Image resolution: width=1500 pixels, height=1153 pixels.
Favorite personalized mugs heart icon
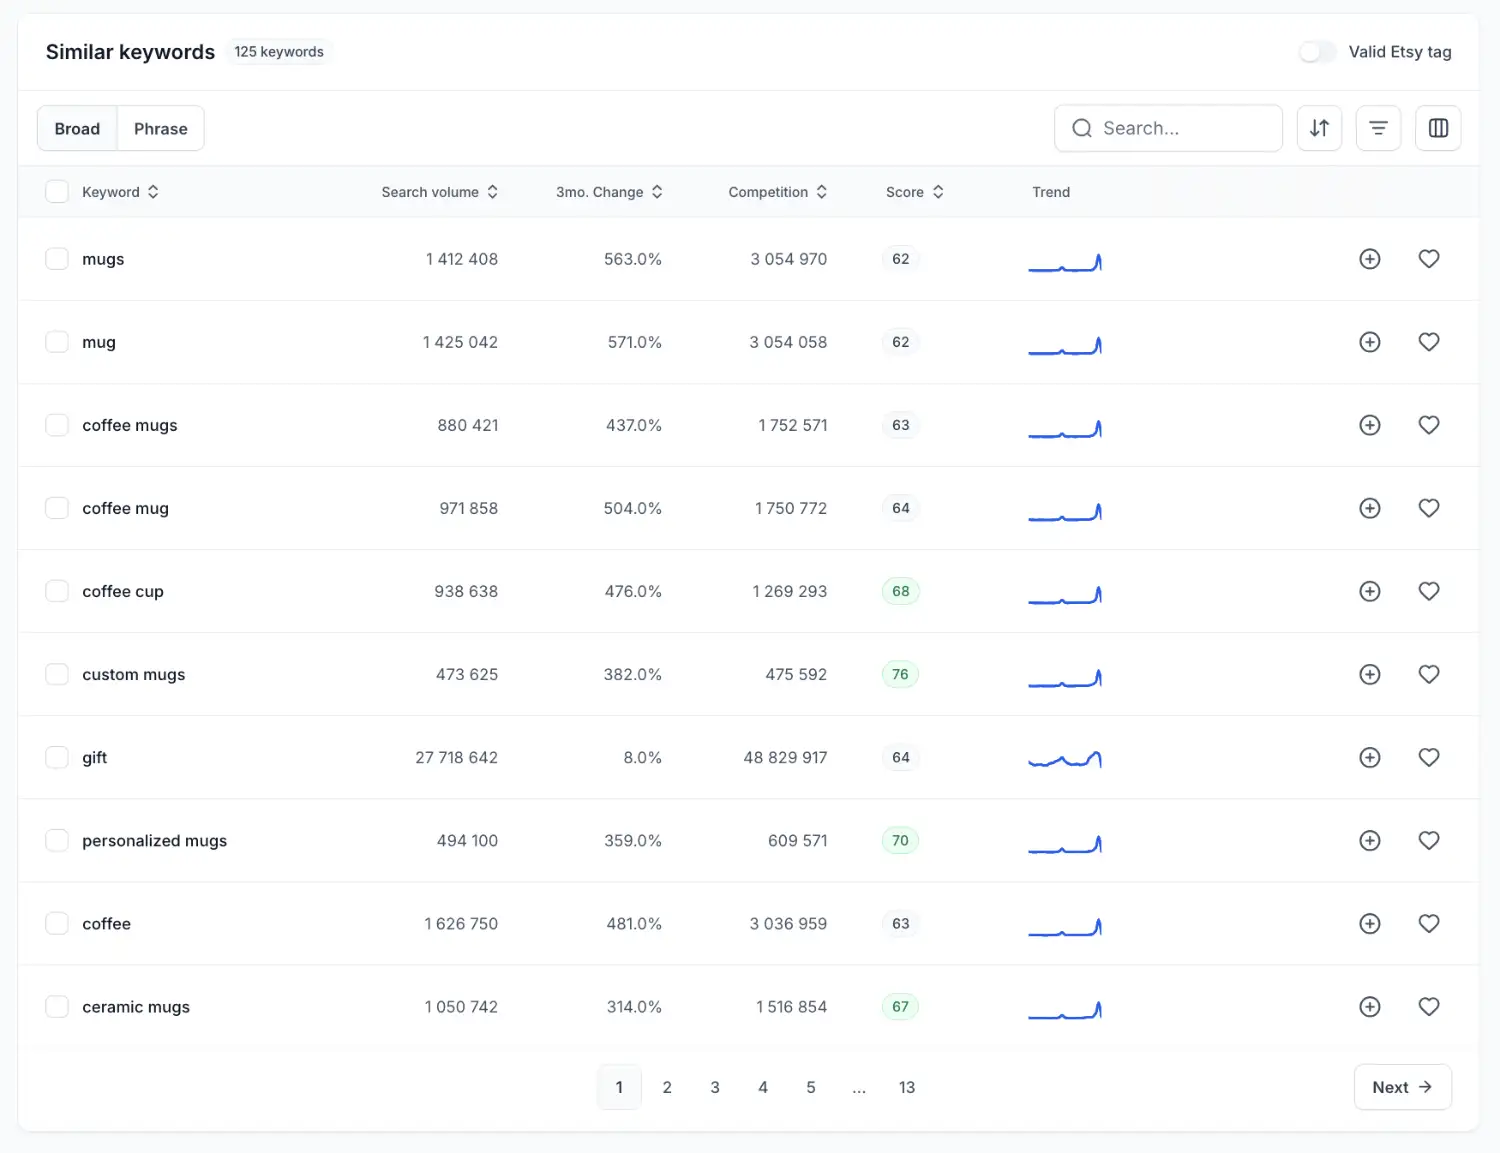[1429, 840]
